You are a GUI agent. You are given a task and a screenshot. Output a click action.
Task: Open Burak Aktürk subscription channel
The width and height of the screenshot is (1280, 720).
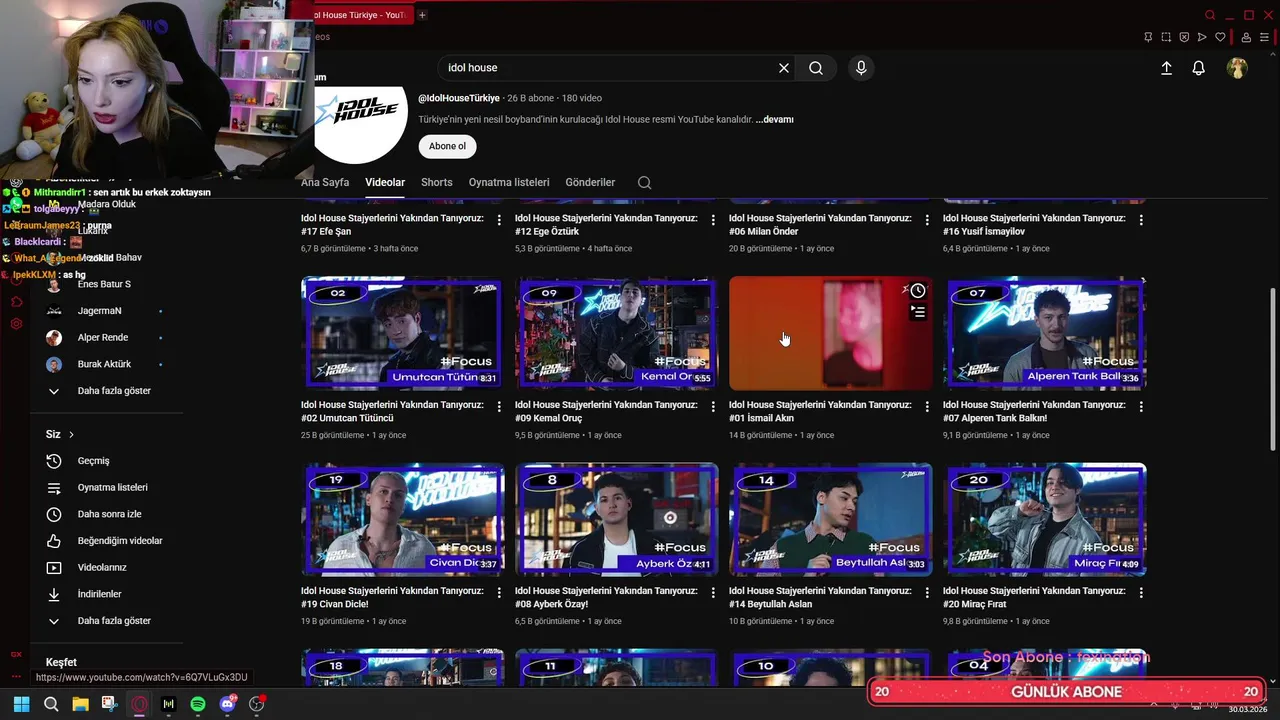pyautogui.click(x=104, y=364)
